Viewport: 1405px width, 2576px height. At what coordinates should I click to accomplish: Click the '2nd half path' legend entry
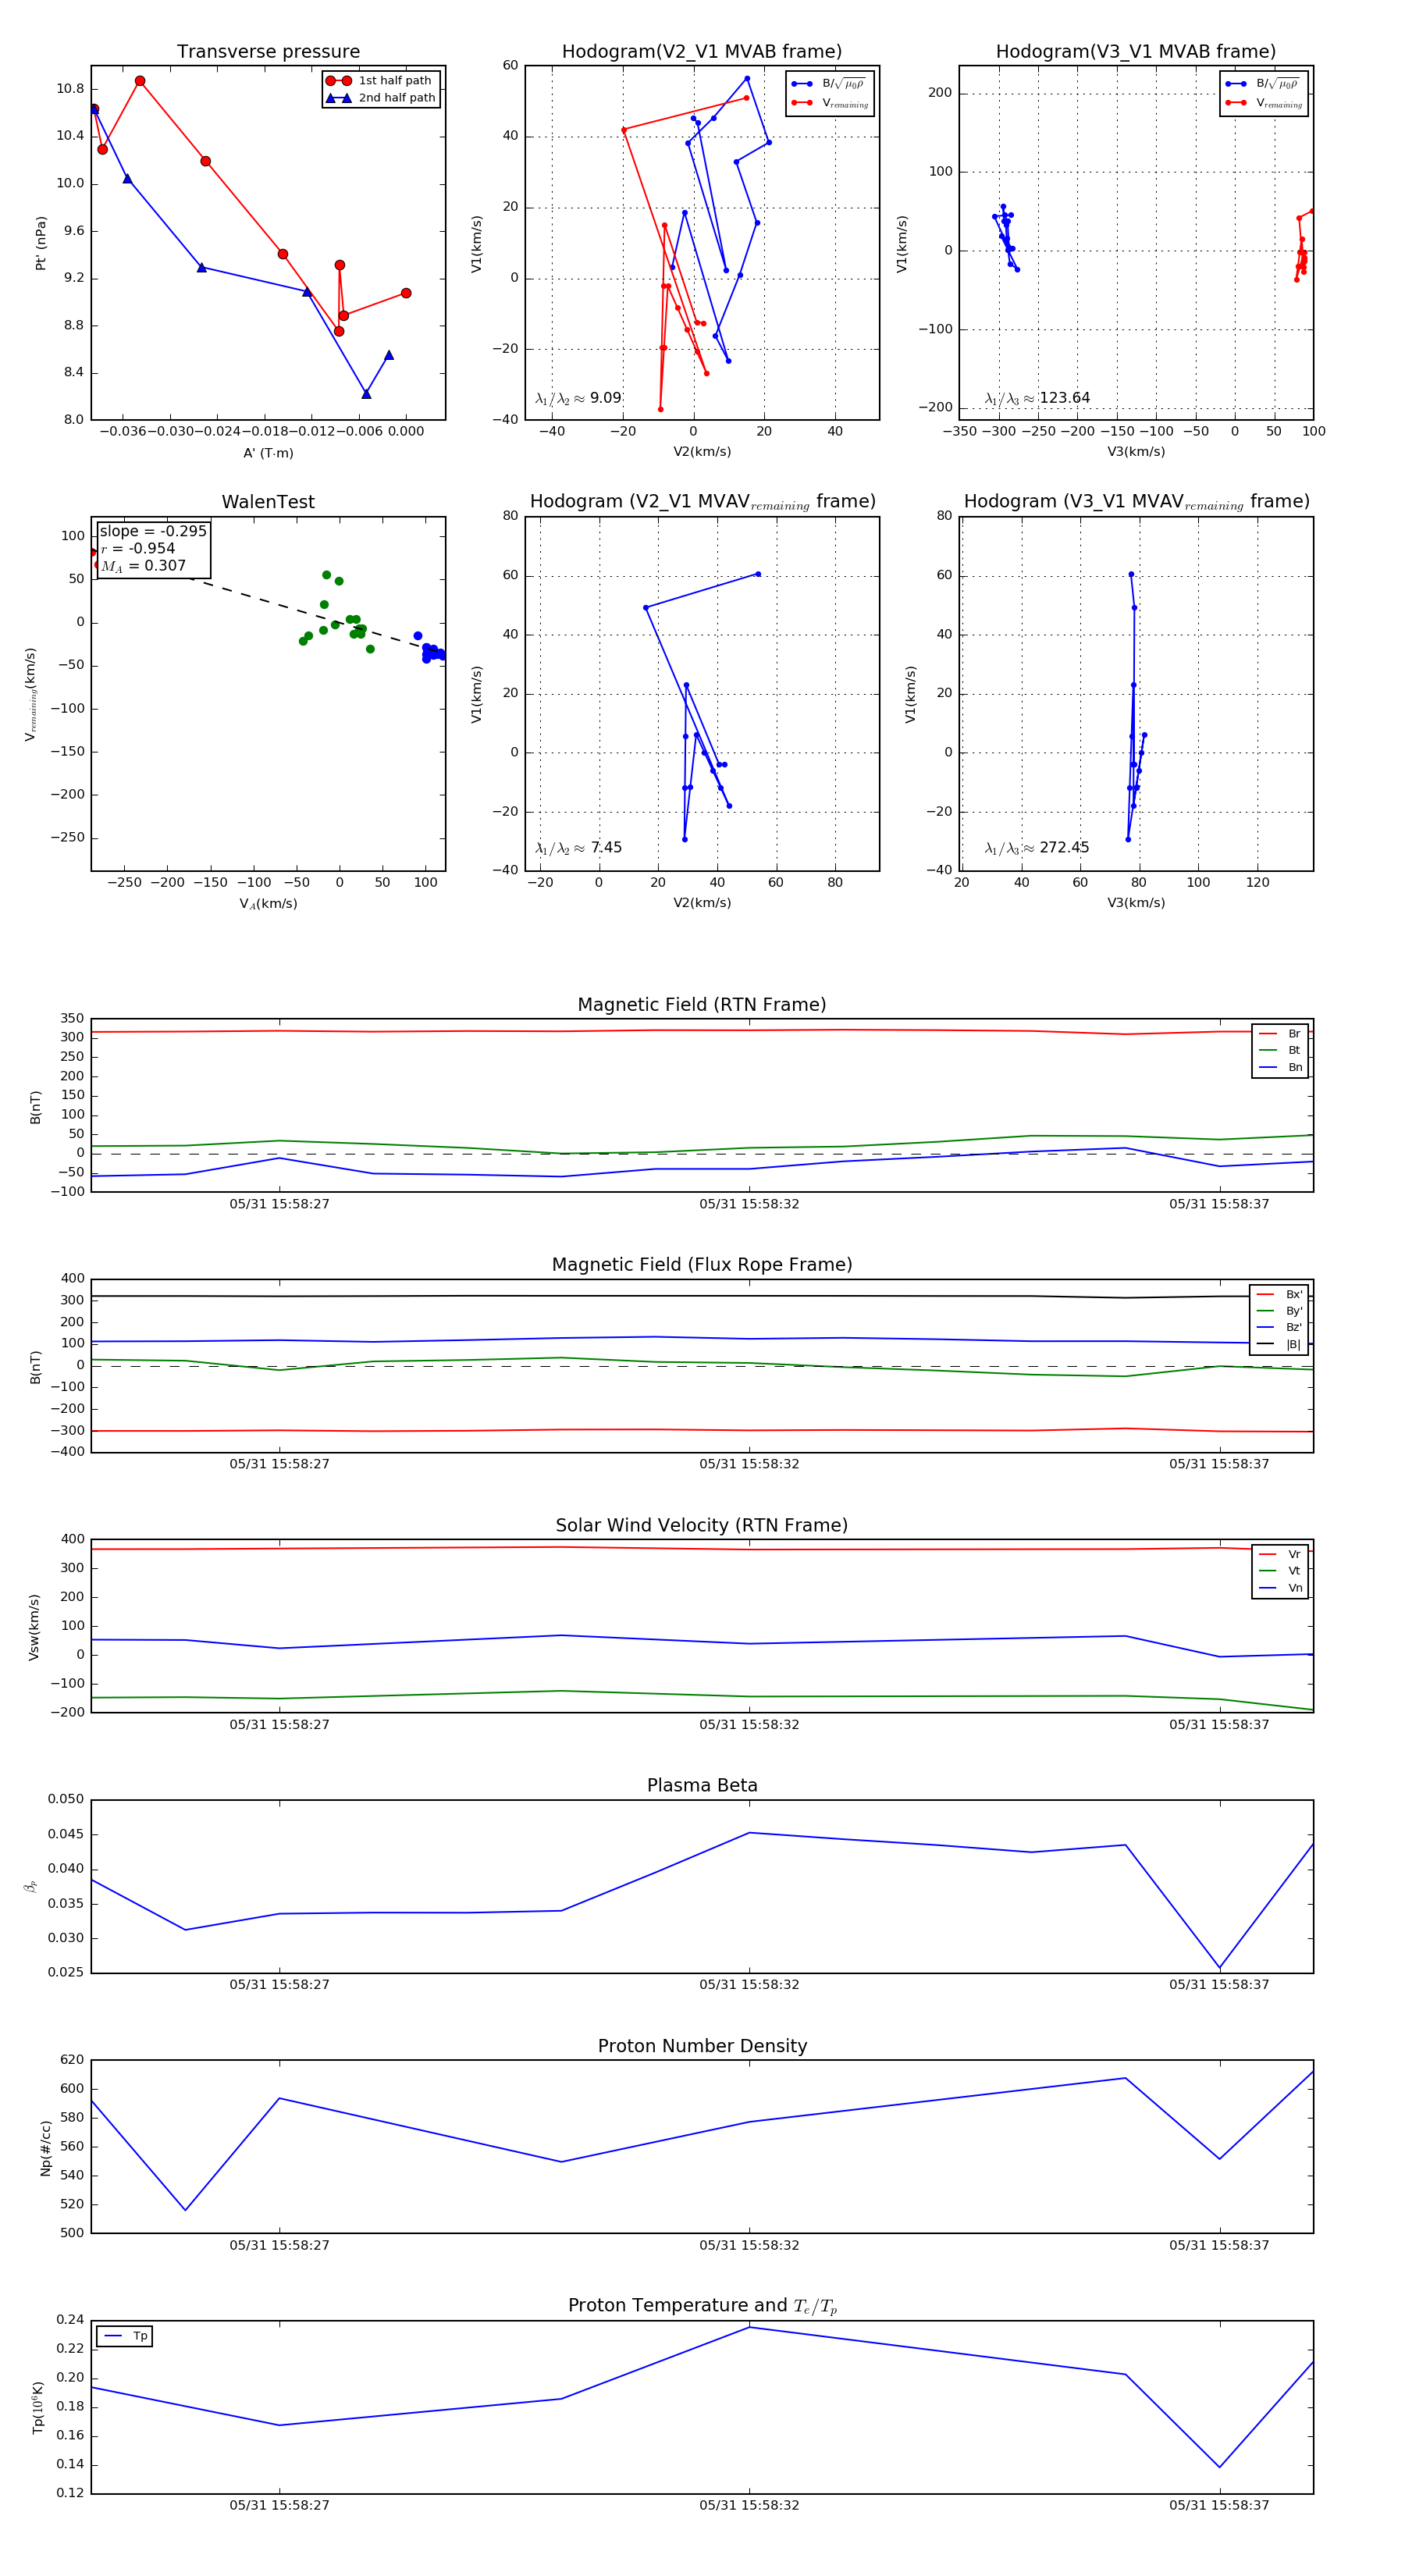380,98
